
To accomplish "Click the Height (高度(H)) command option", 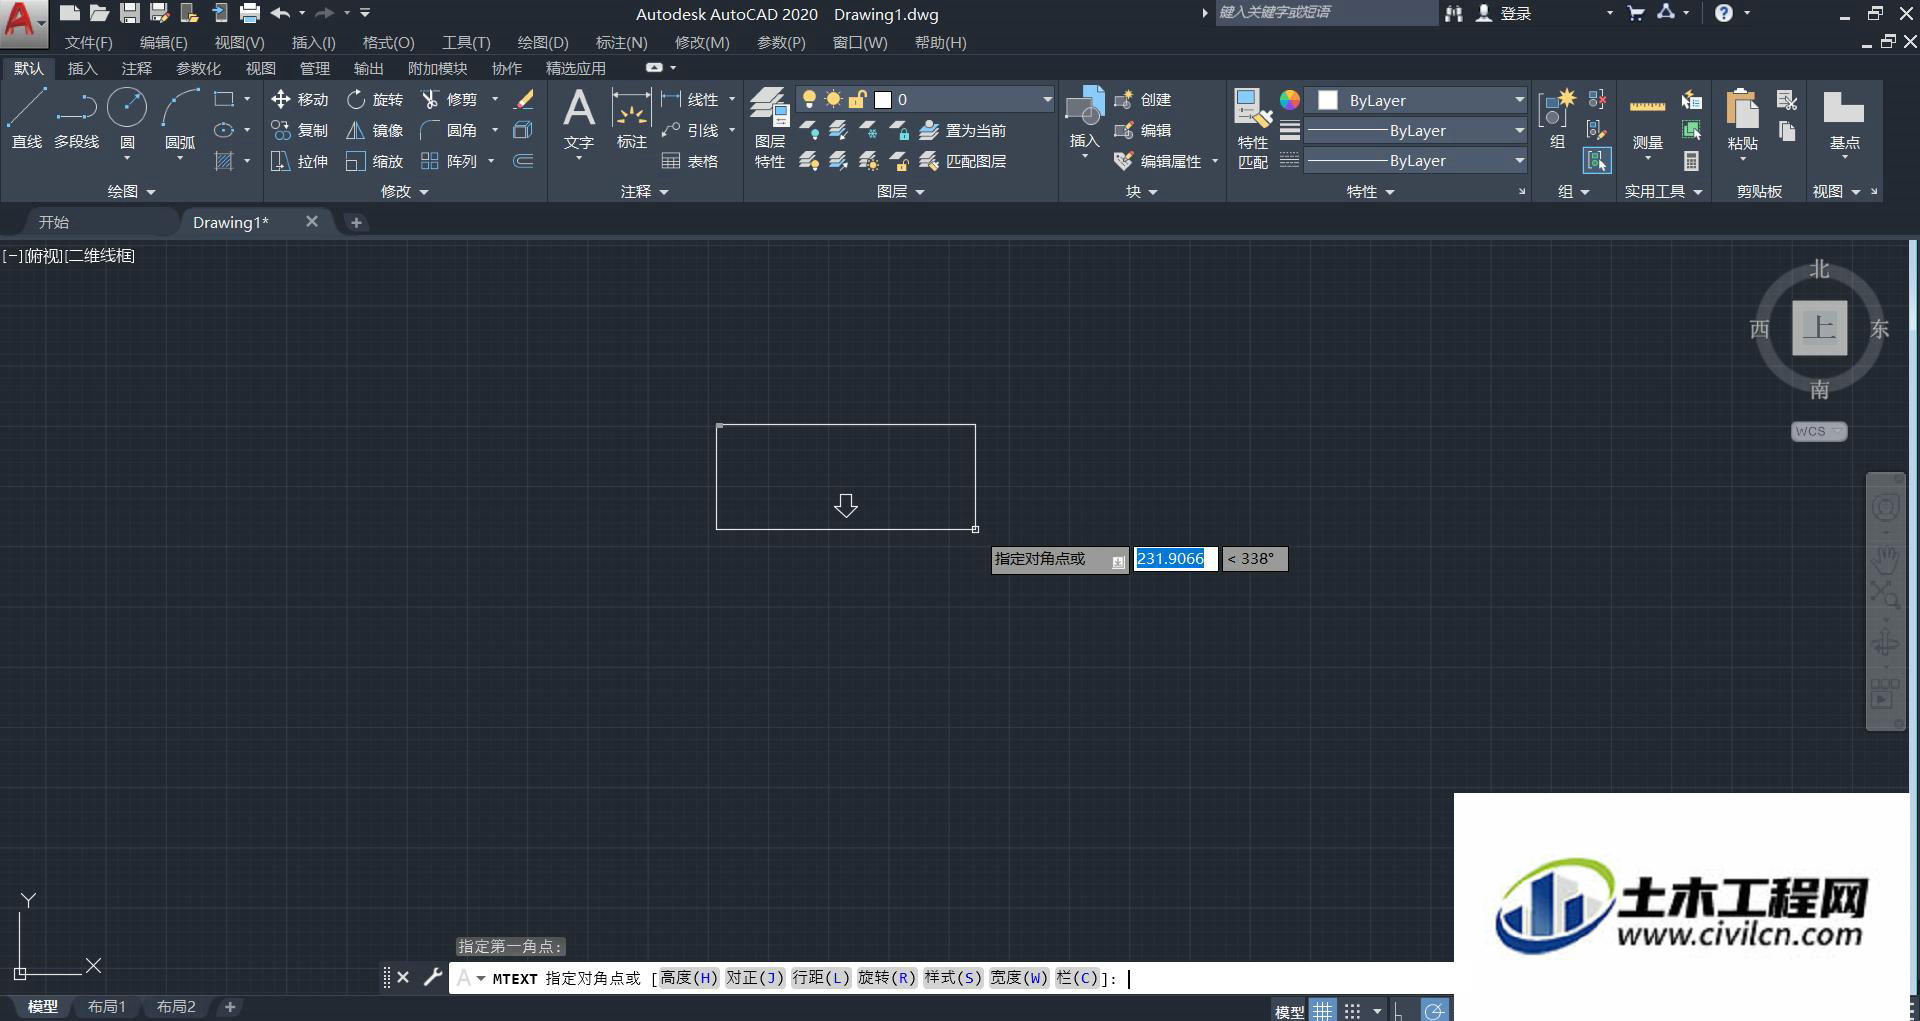I will coord(689,978).
